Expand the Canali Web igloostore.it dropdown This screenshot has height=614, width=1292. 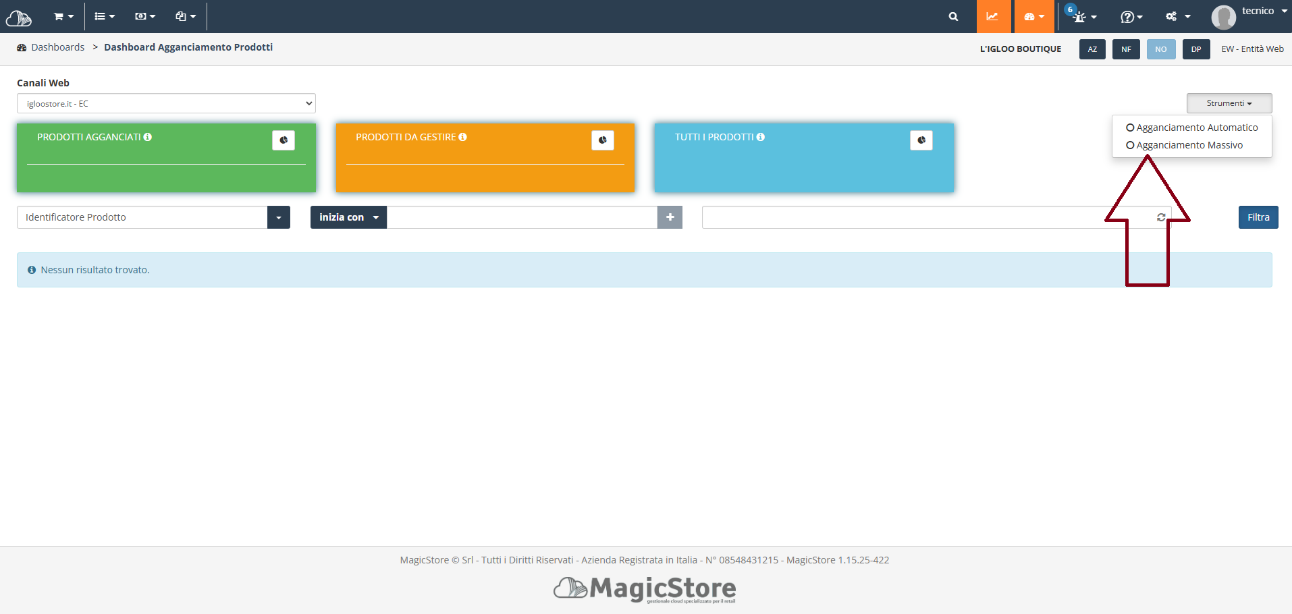(x=166, y=103)
